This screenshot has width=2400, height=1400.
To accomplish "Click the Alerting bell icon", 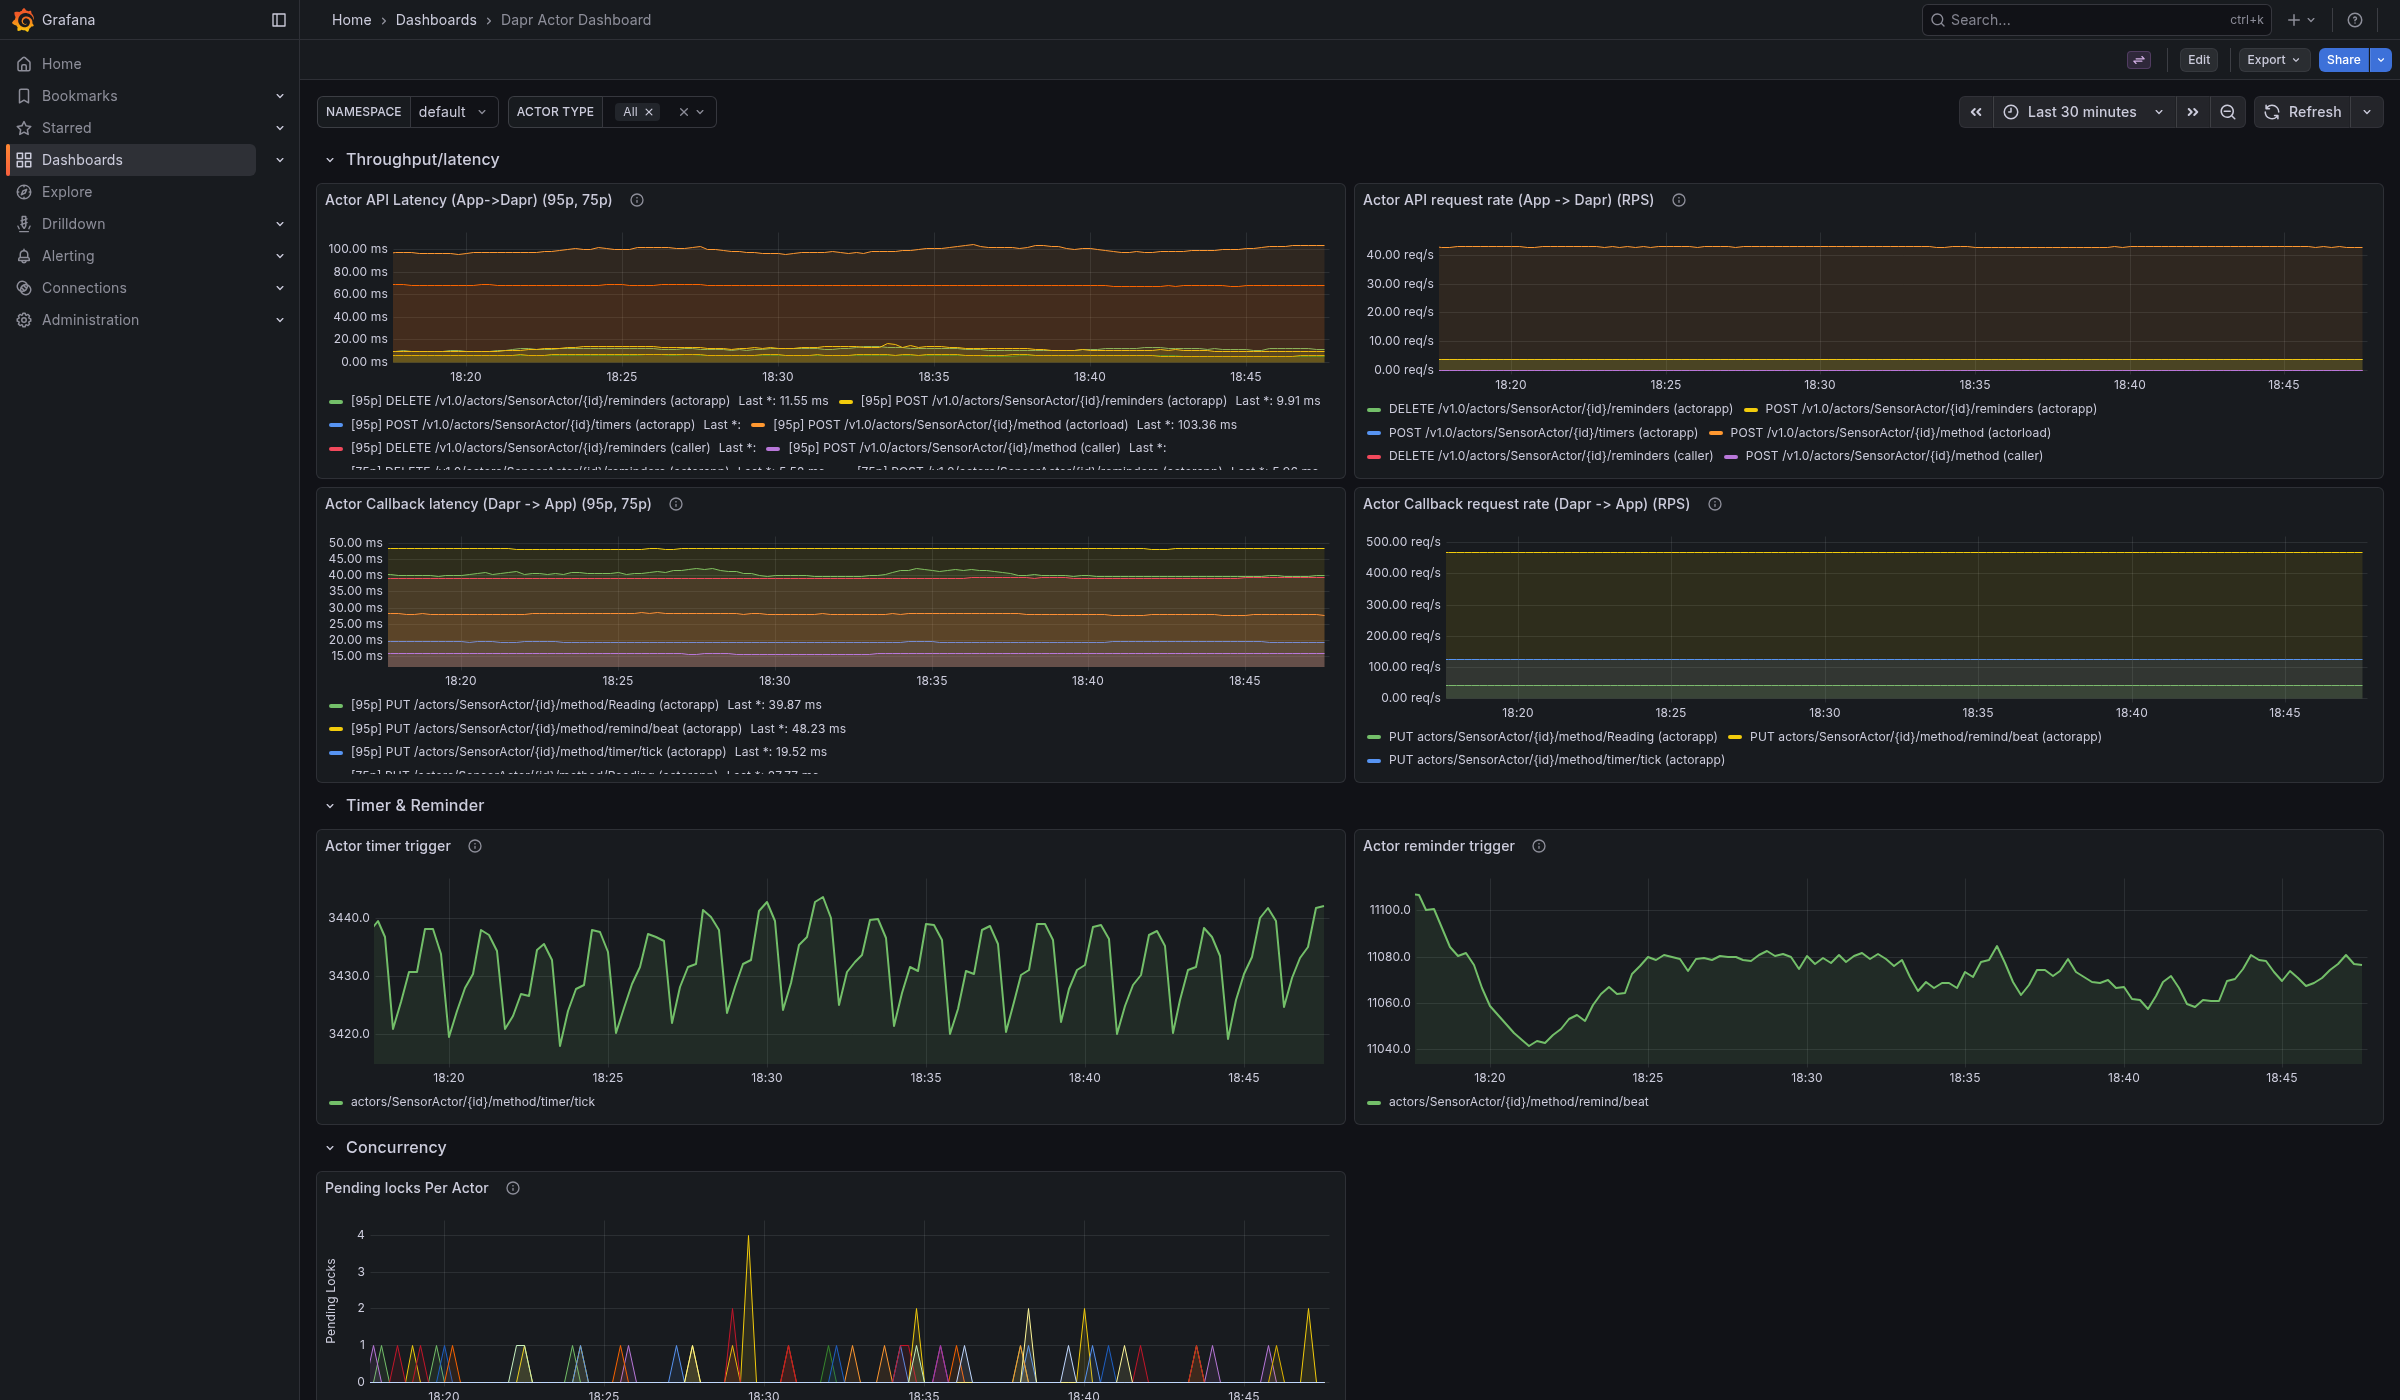I will click(24, 256).
